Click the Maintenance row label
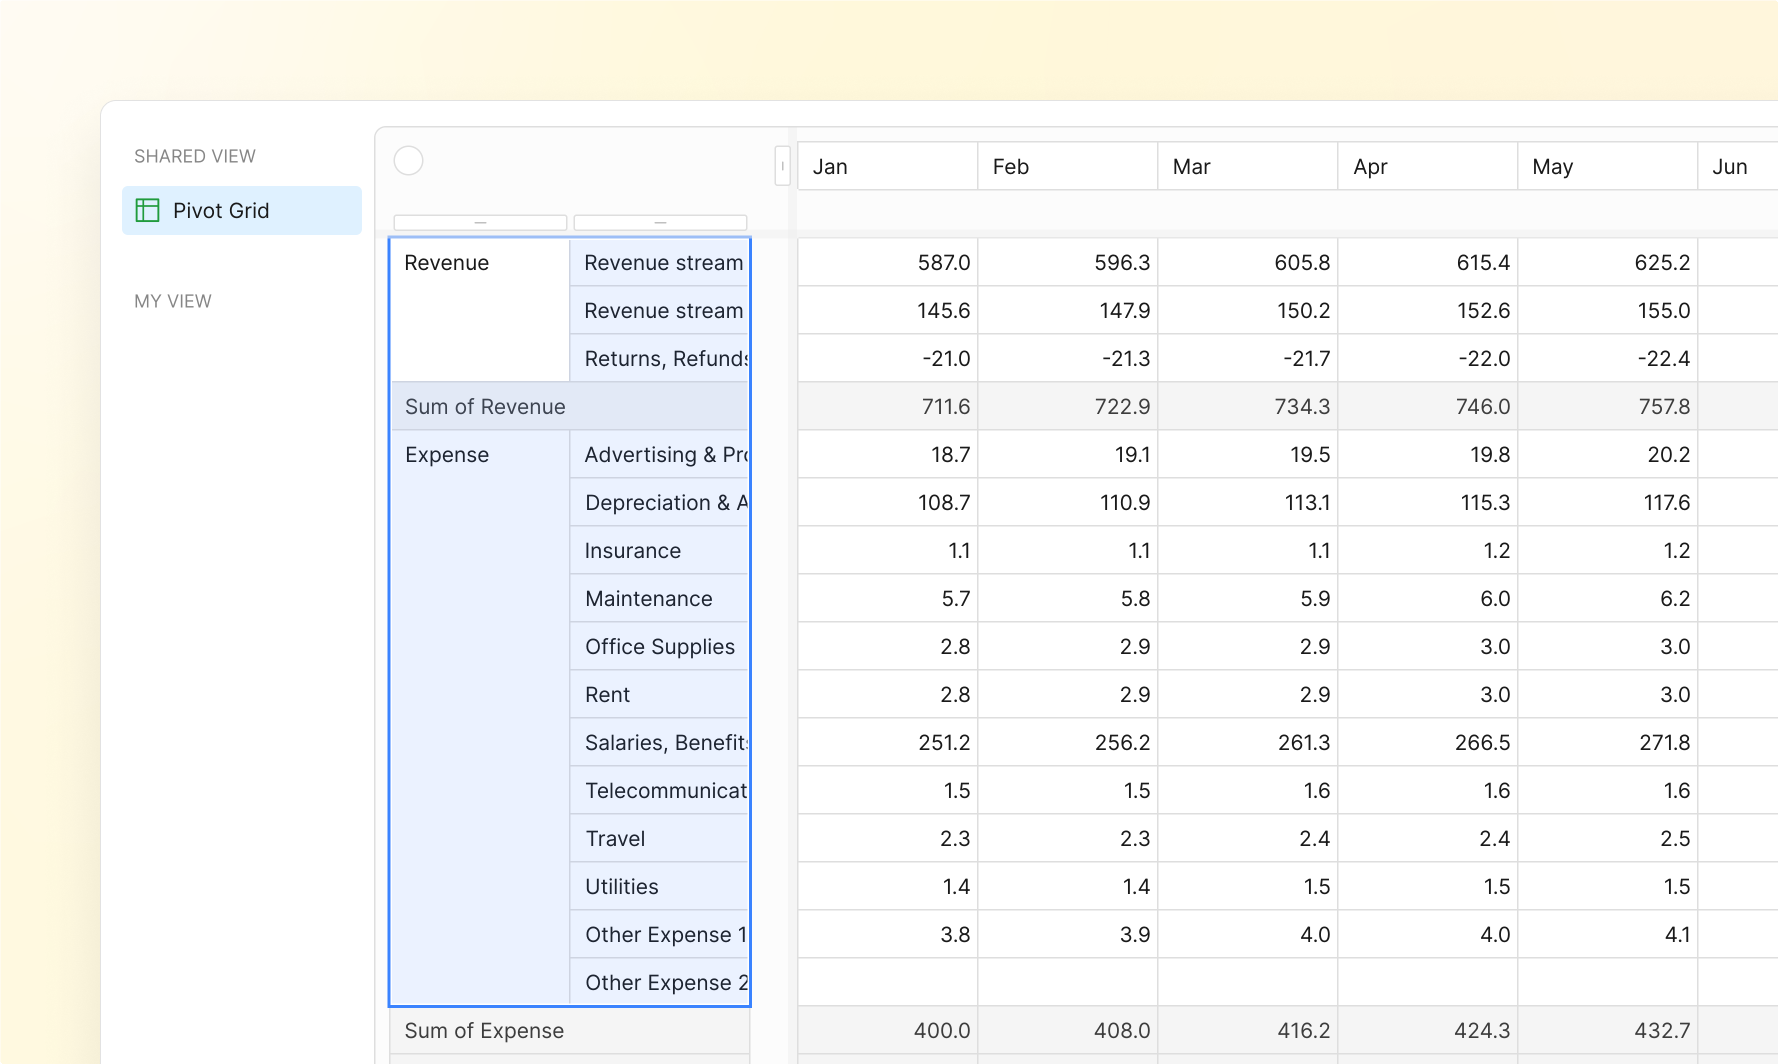The width and height of the screenshot is (1778, 1064). point(660,598)
